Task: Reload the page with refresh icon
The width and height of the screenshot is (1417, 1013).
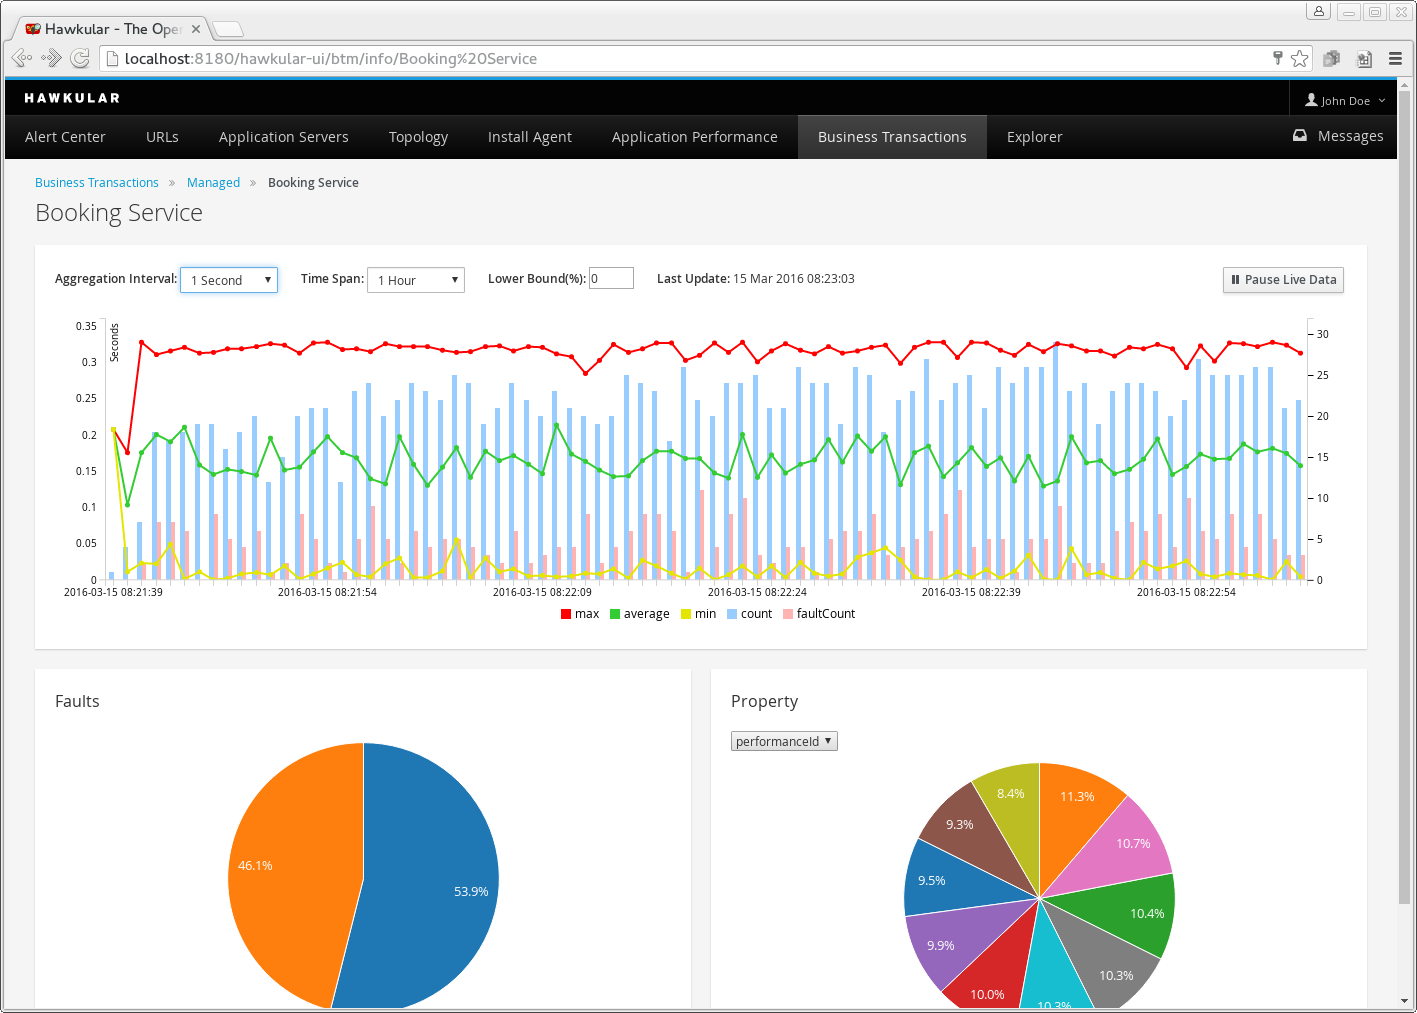Action: pyautogui.click(x=80, y=58)
